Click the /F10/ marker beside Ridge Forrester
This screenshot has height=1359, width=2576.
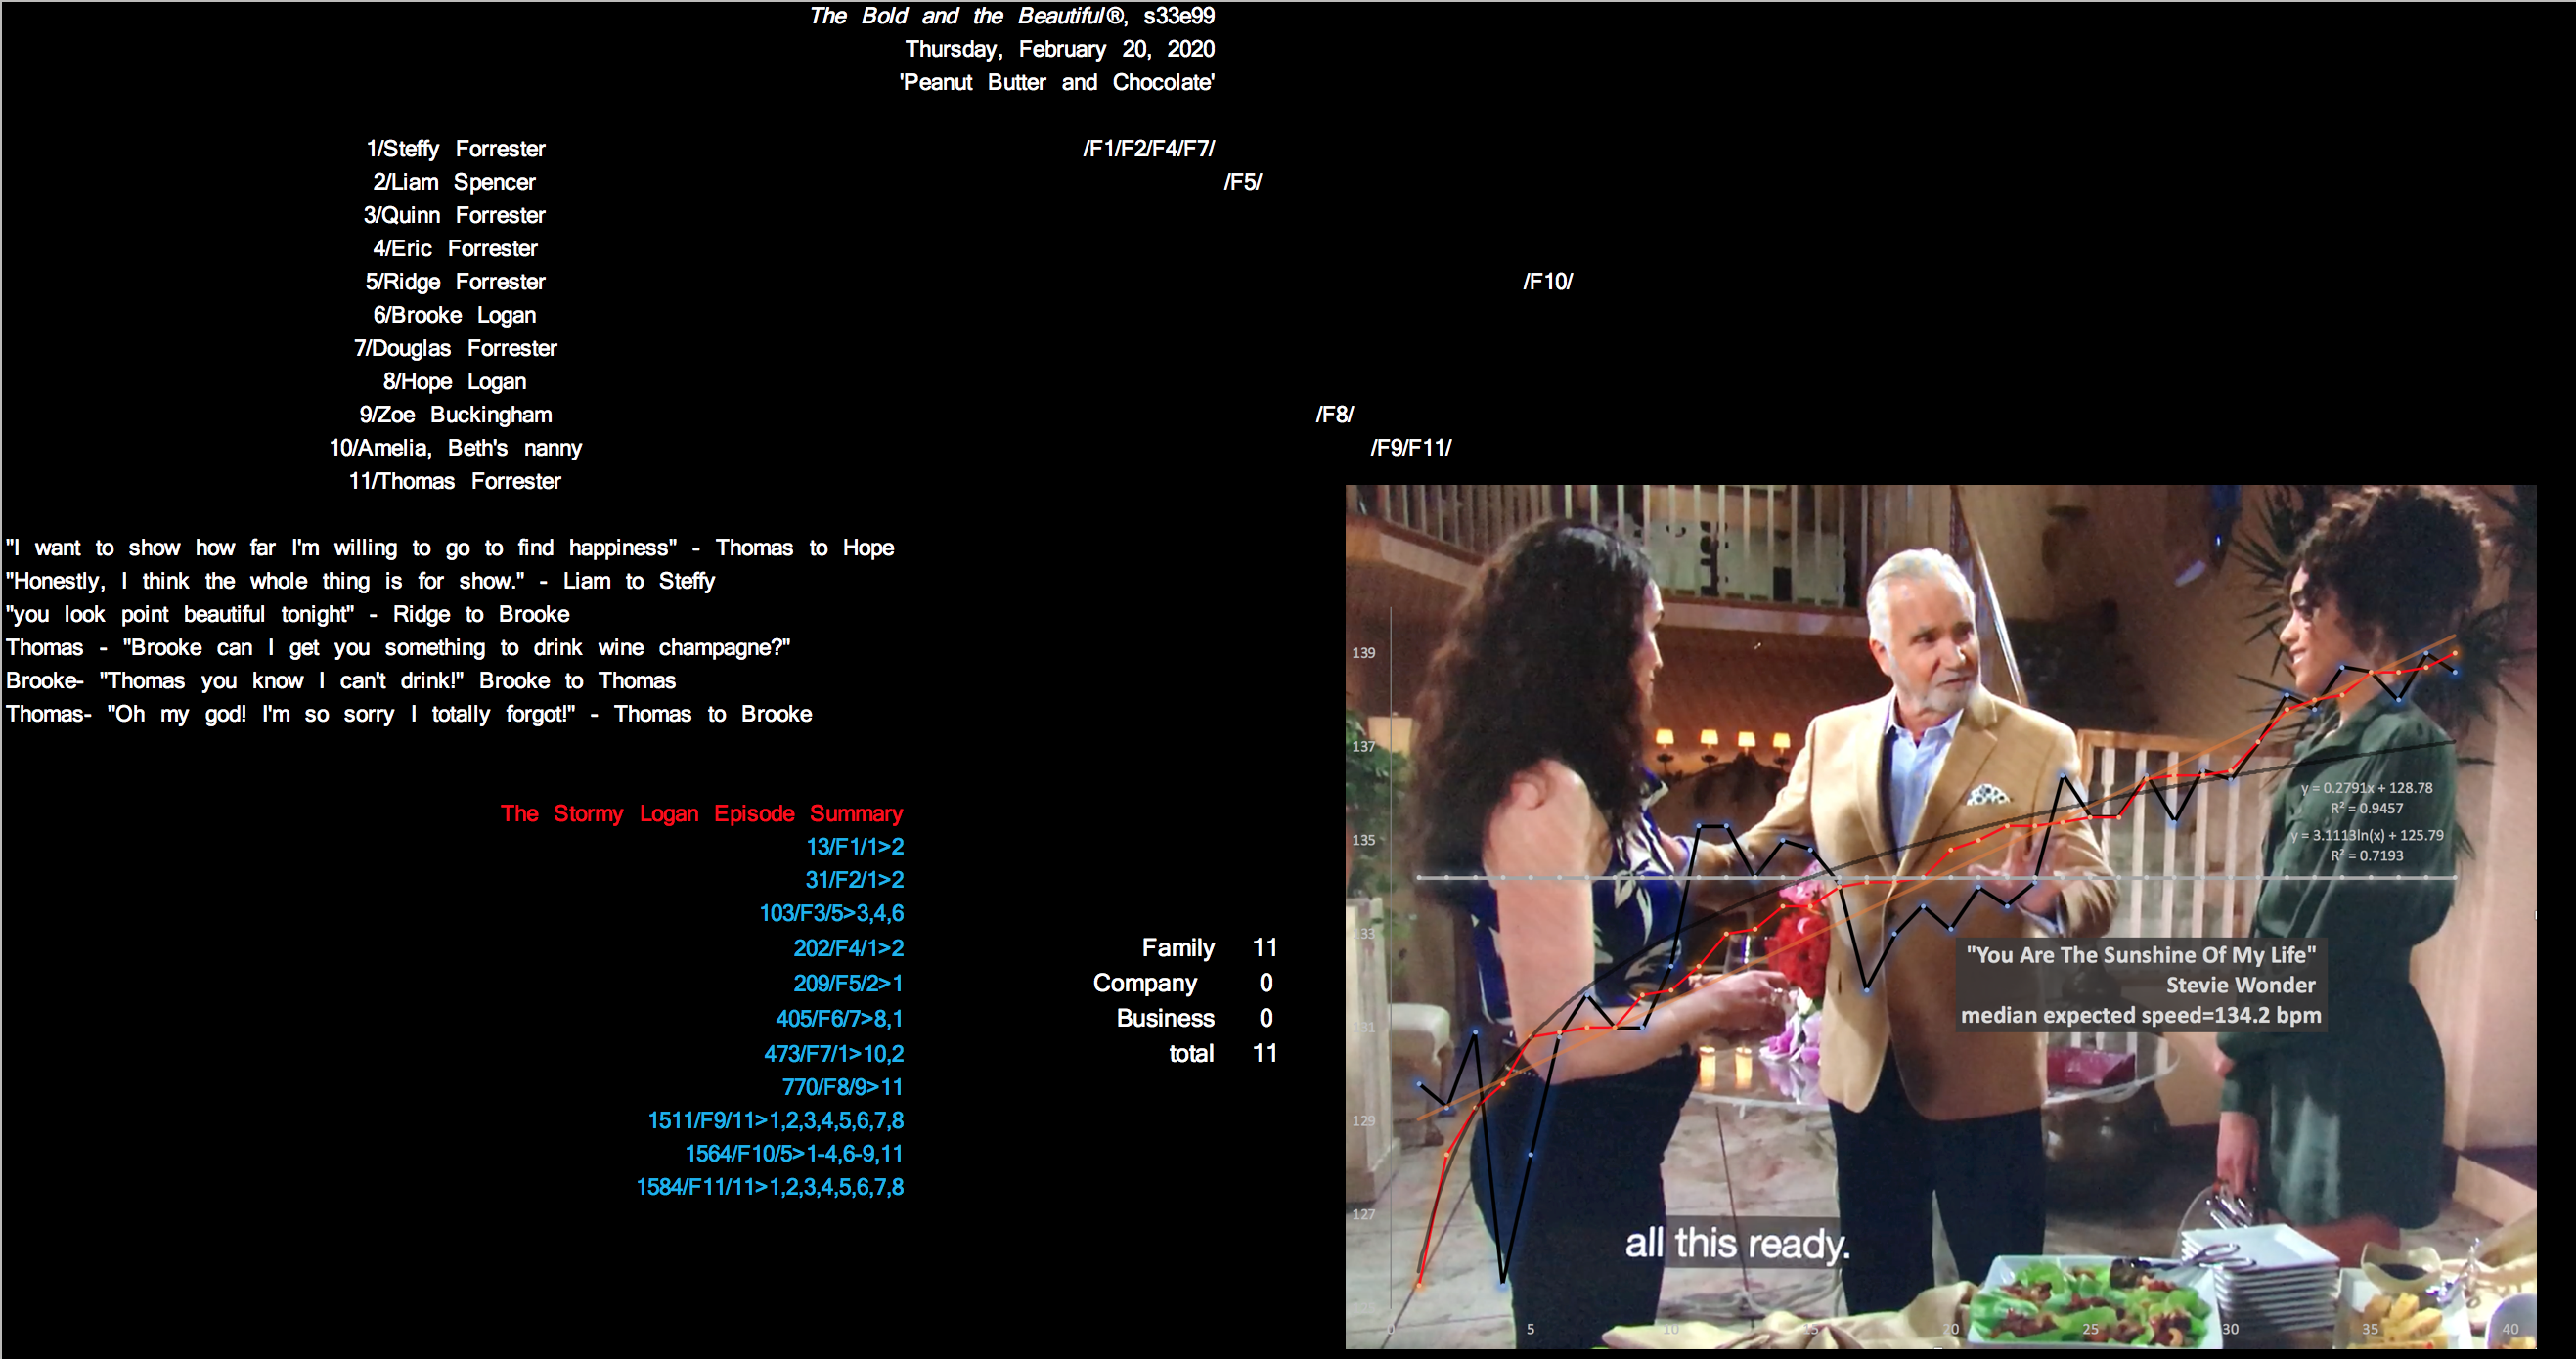[1547, 282]
